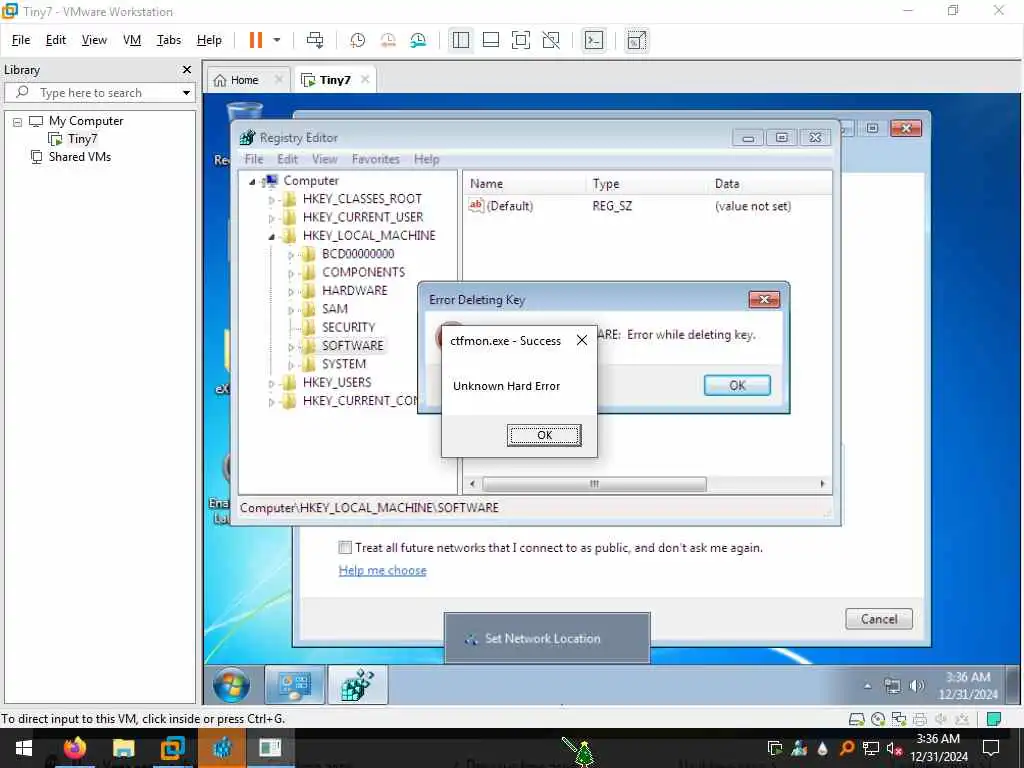Open the host Windows Start button
Image resolution: width=1024 pixels, height=768 pixels.
(24, 748)
